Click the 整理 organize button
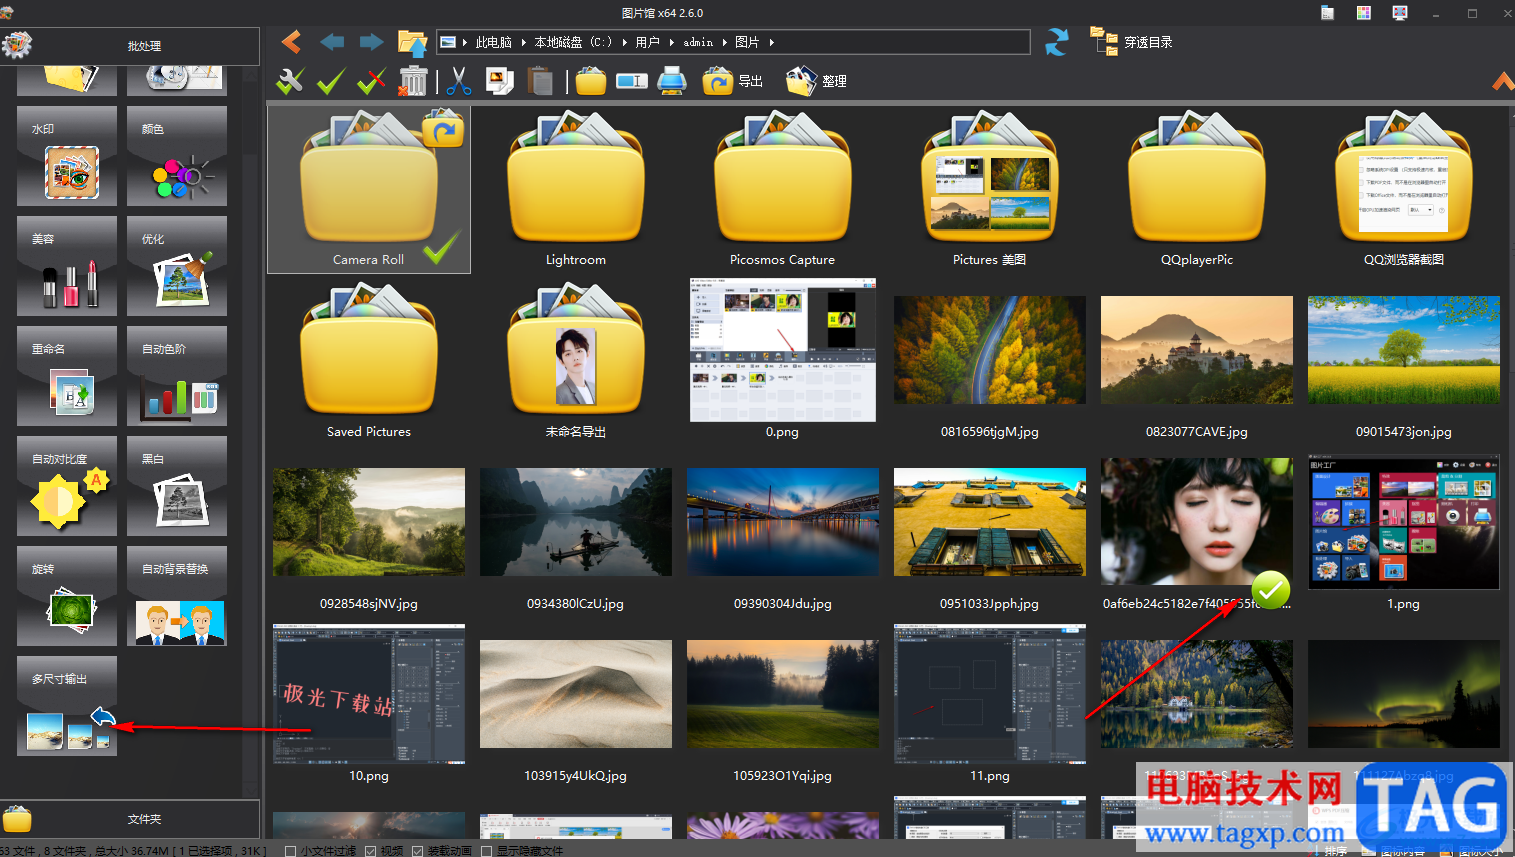The height and width of the screenshot is (857, 1515). point(817,81)
